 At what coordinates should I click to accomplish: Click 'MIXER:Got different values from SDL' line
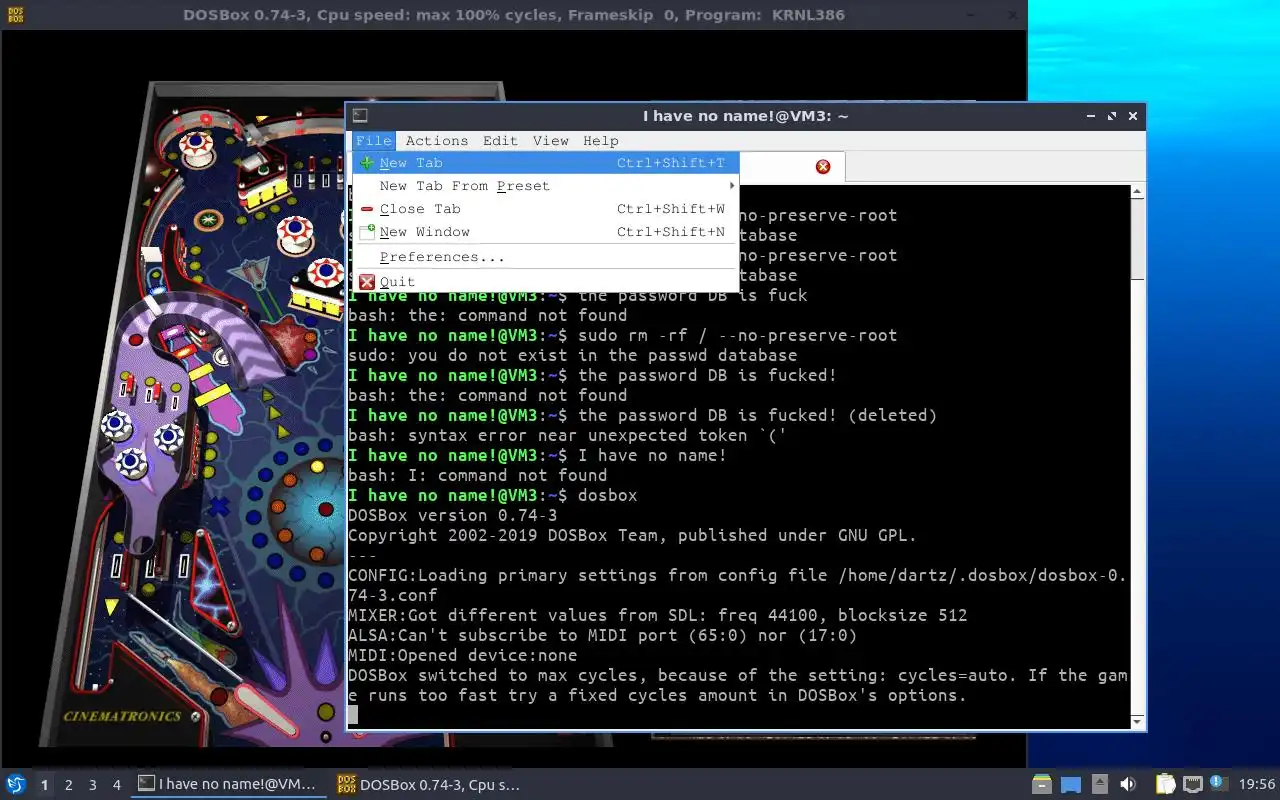657,615
